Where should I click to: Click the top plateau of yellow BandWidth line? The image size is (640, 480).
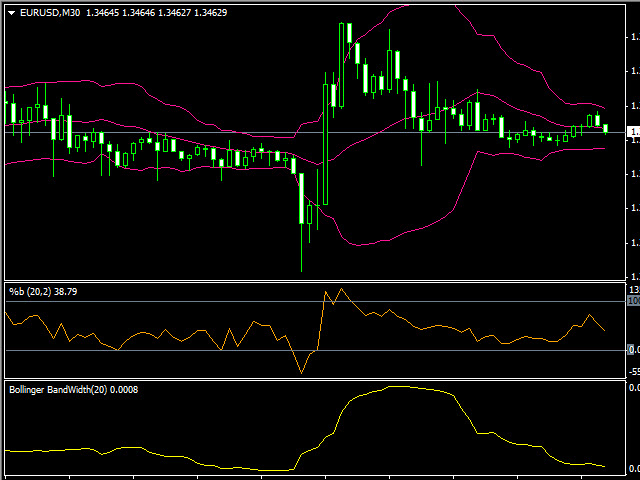(x=400, y=386)
